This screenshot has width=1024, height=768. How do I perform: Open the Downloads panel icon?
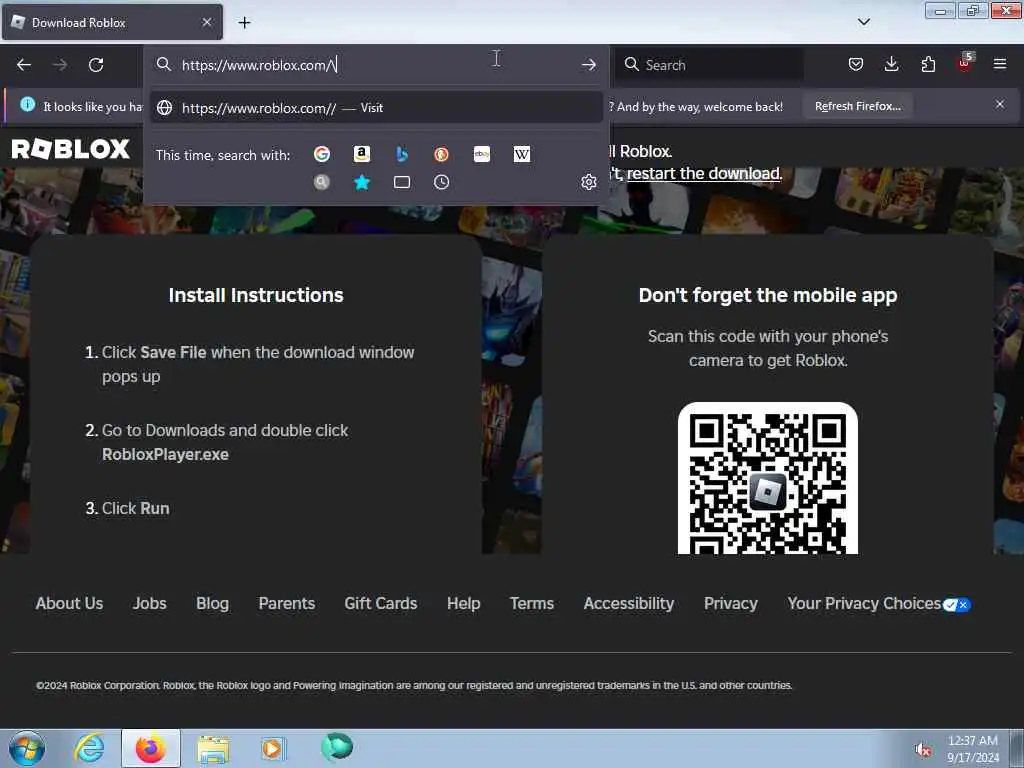tap(891, 64)
